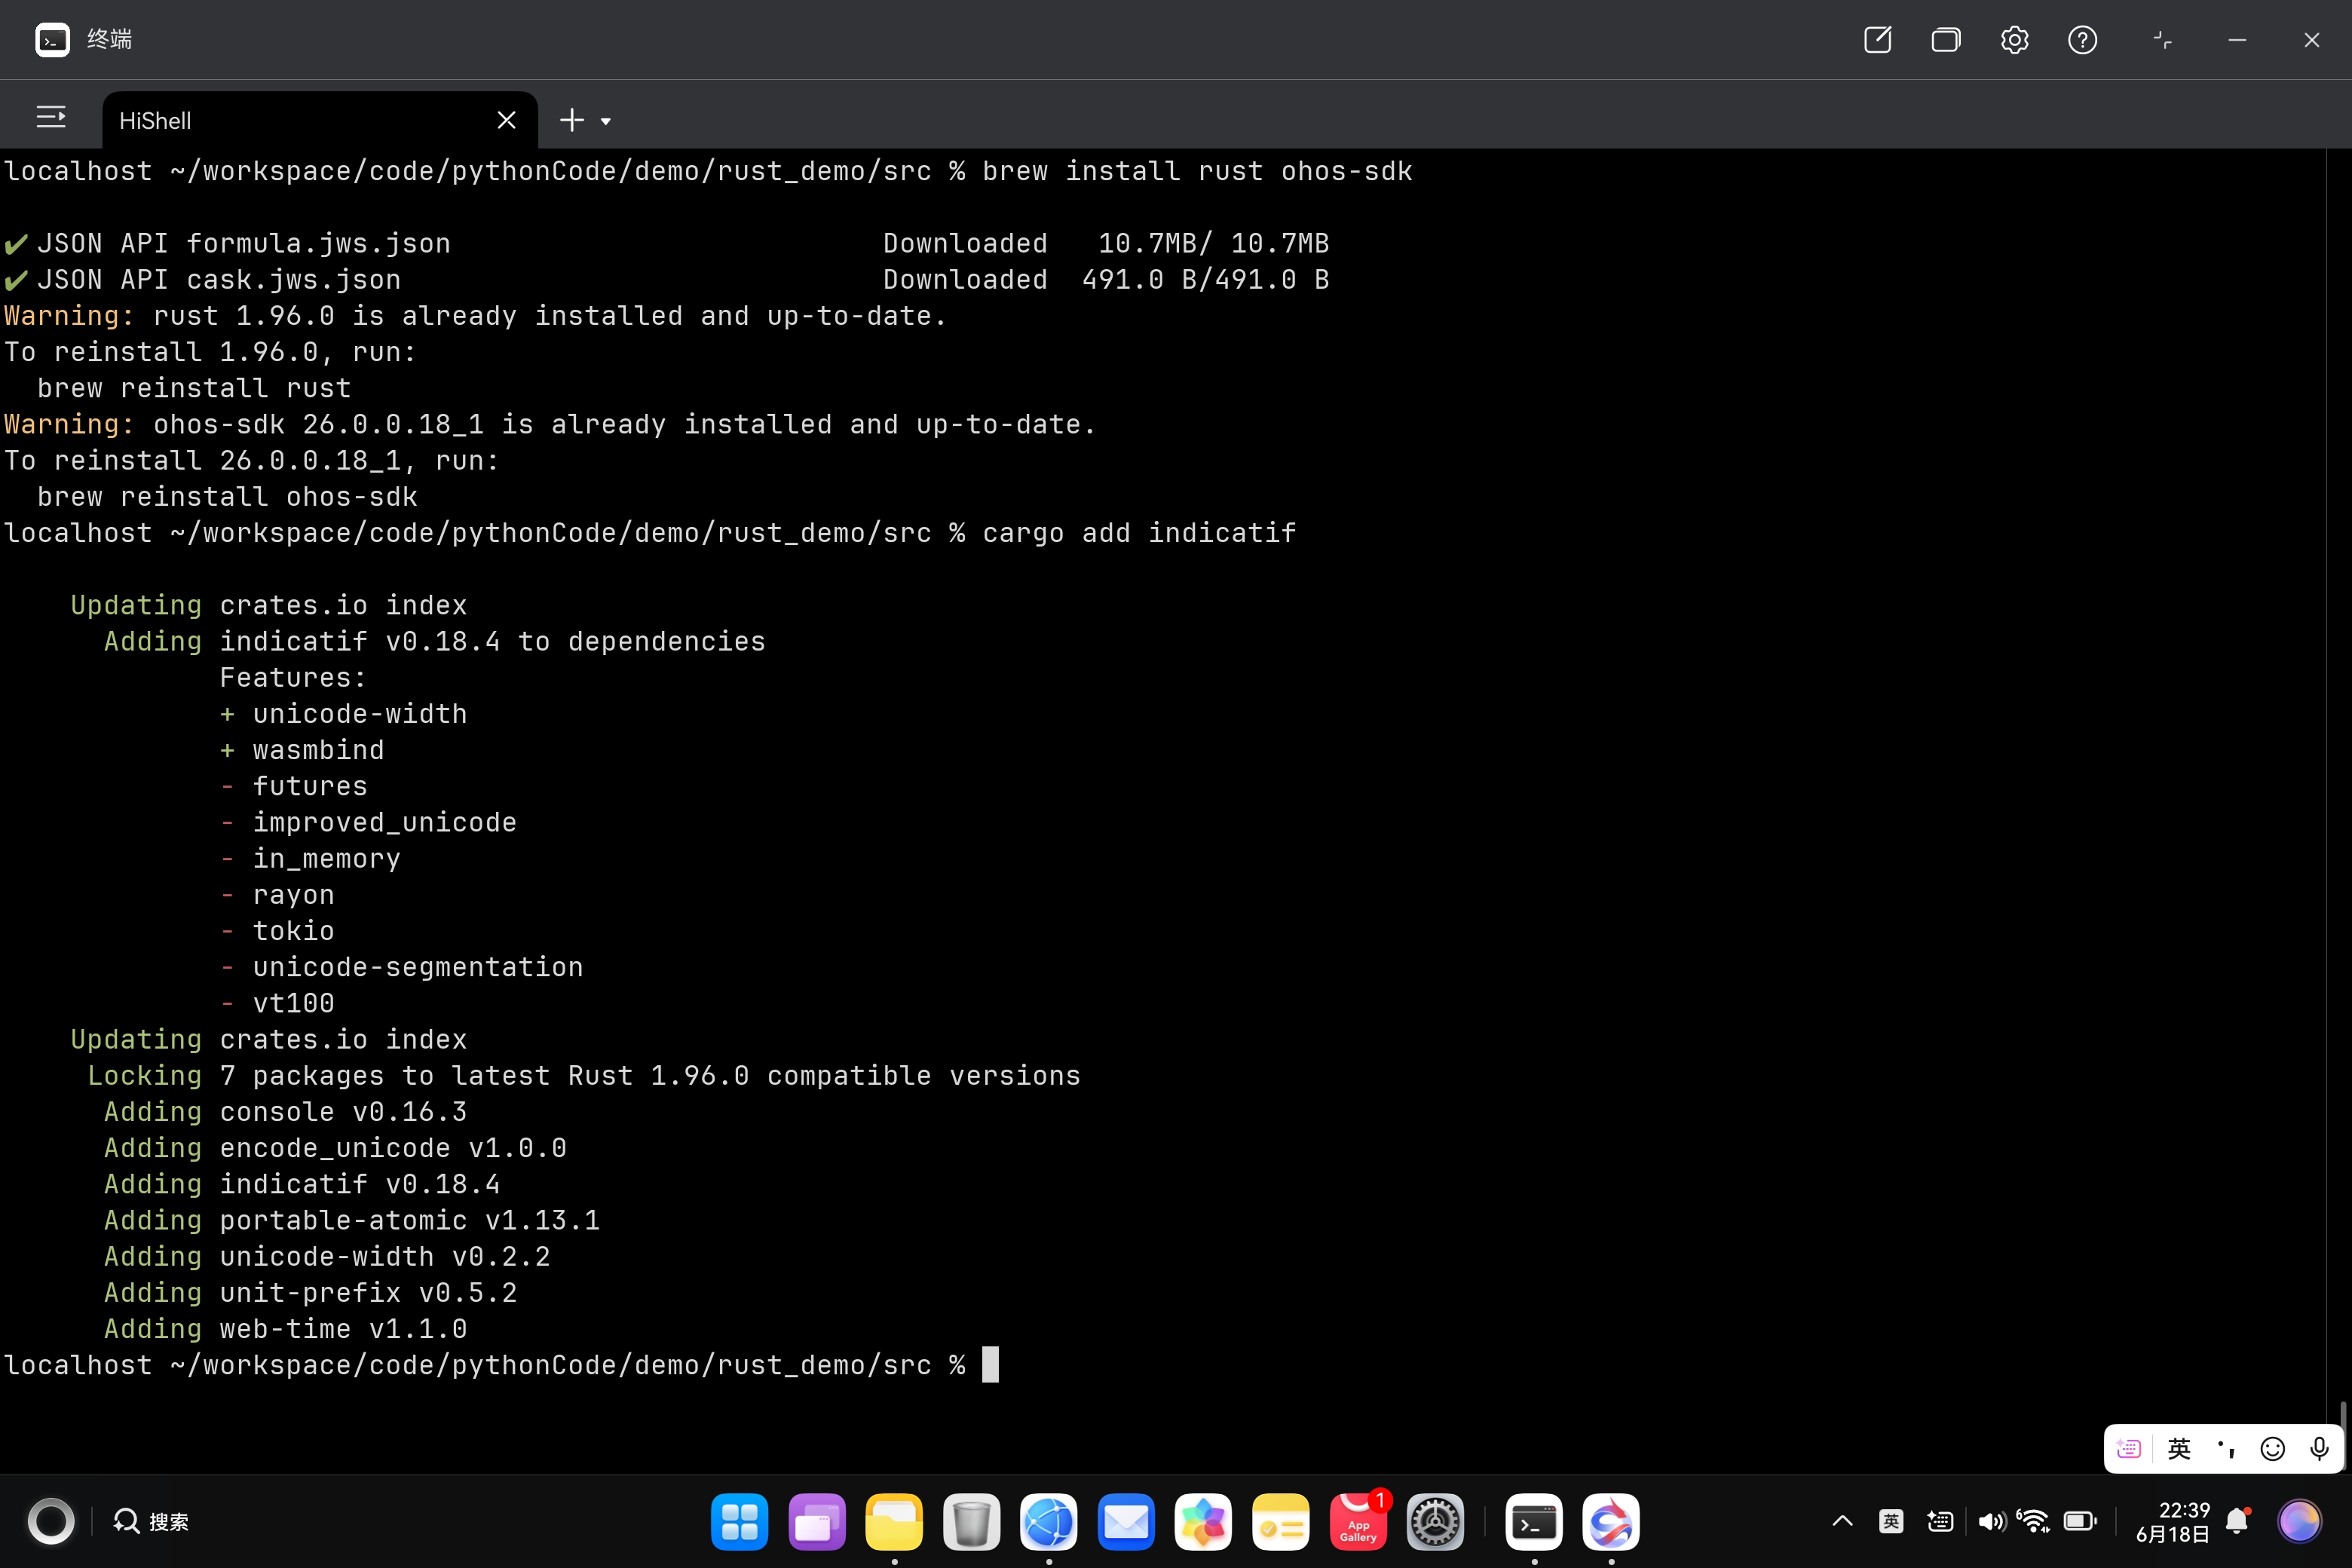This screenshot has height=1568, width=2352.
Task: Click the multi-window icon in title bar
Action: [x=1945, y=40]
